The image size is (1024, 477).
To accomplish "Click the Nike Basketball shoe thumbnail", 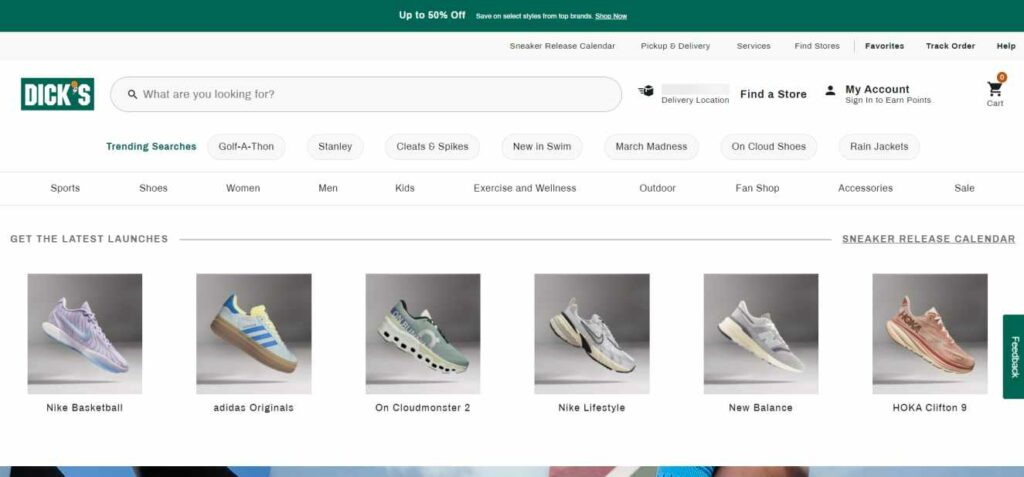I will pyautogui.click(x=85, y=333).
